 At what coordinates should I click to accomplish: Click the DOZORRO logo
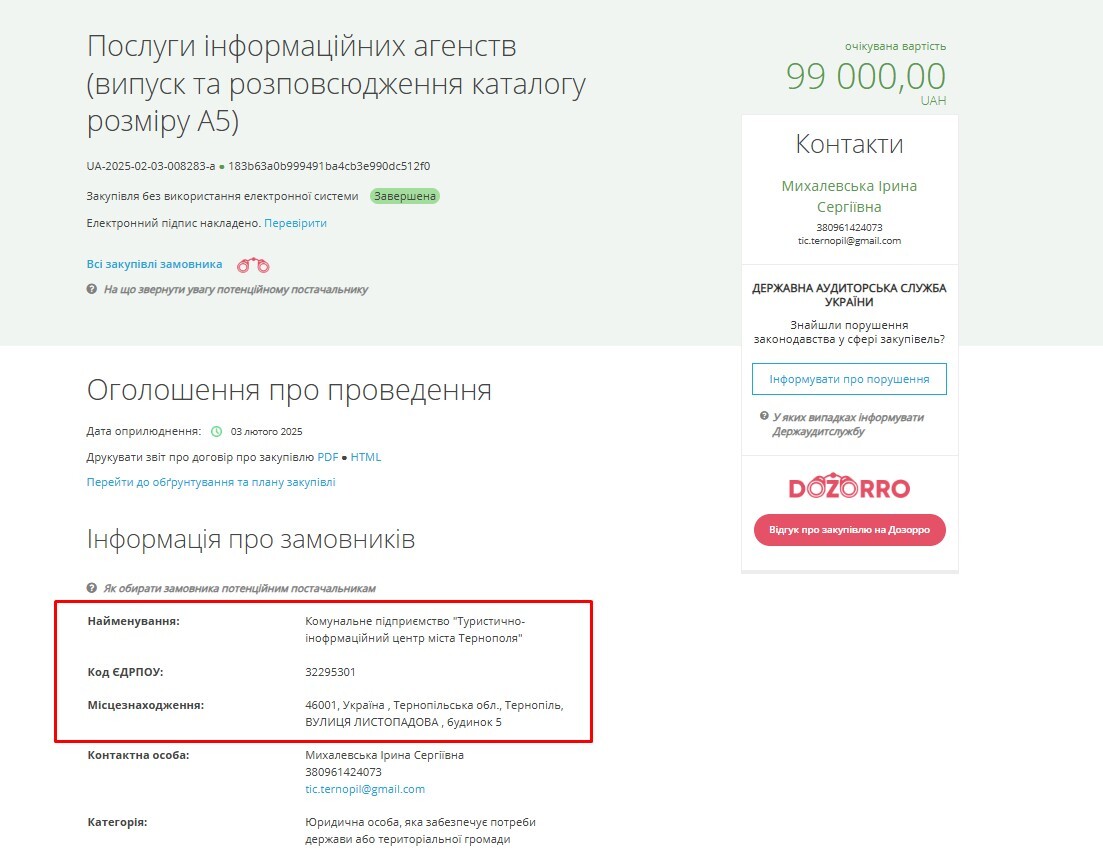click(849, 487)
